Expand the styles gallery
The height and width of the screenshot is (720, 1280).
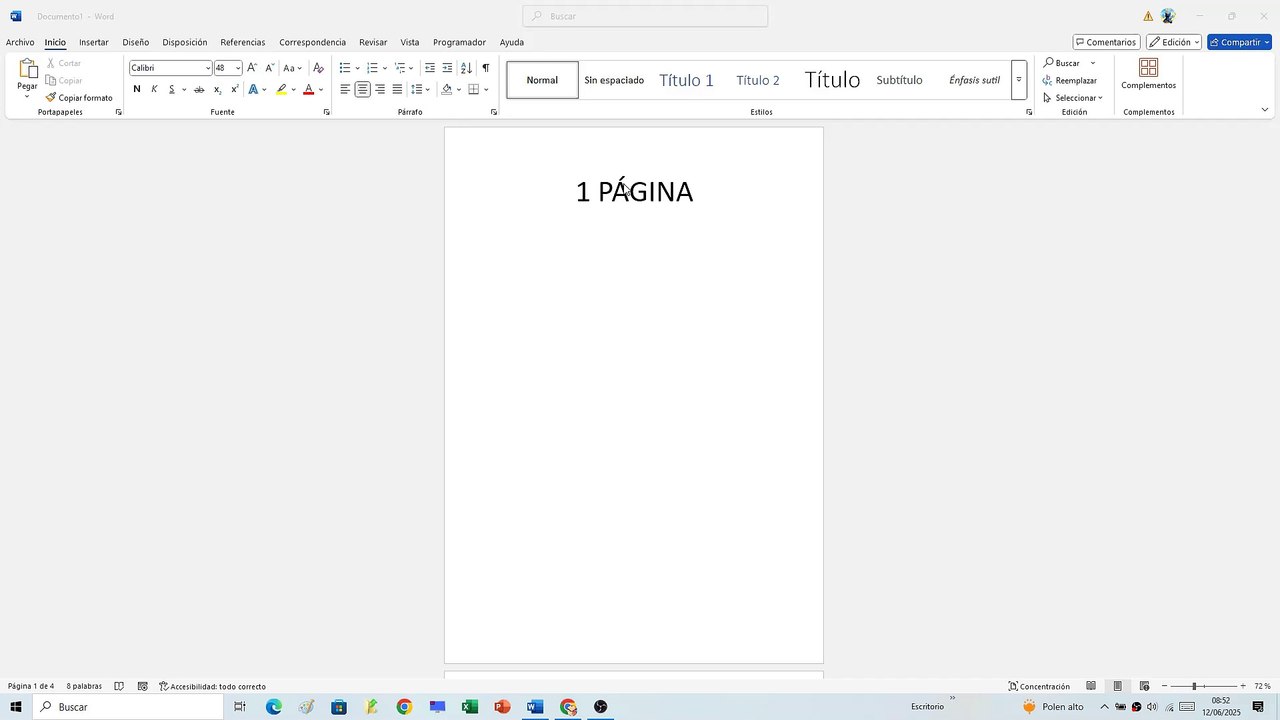click(x=1019, y=80)
